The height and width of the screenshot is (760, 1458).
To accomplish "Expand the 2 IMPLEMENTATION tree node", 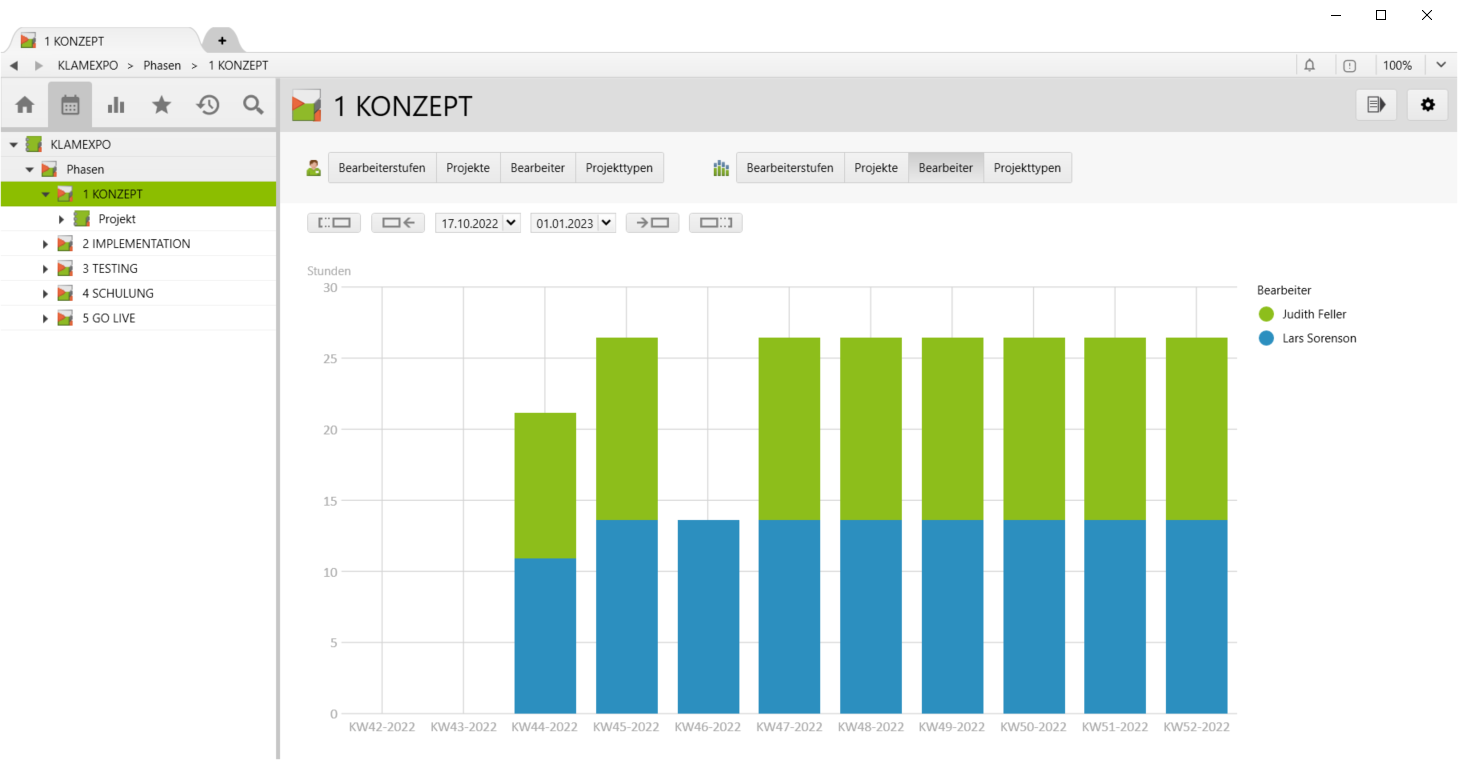I will (45, 244).
